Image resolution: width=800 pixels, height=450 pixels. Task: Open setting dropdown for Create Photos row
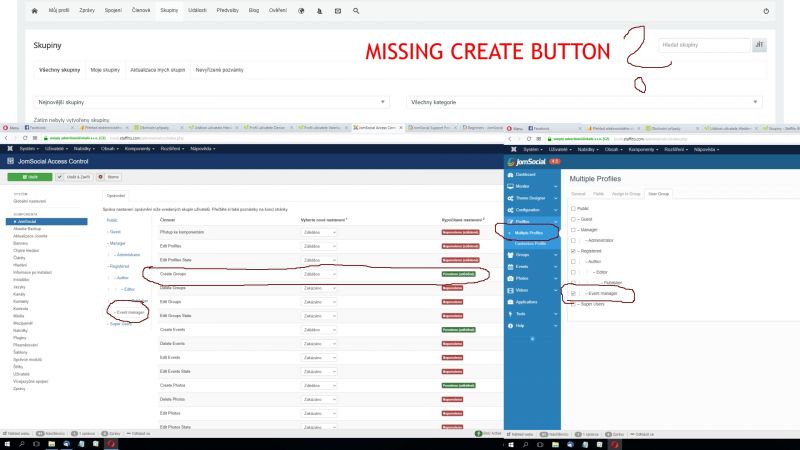pyautogui.click(x=319, y=385)
